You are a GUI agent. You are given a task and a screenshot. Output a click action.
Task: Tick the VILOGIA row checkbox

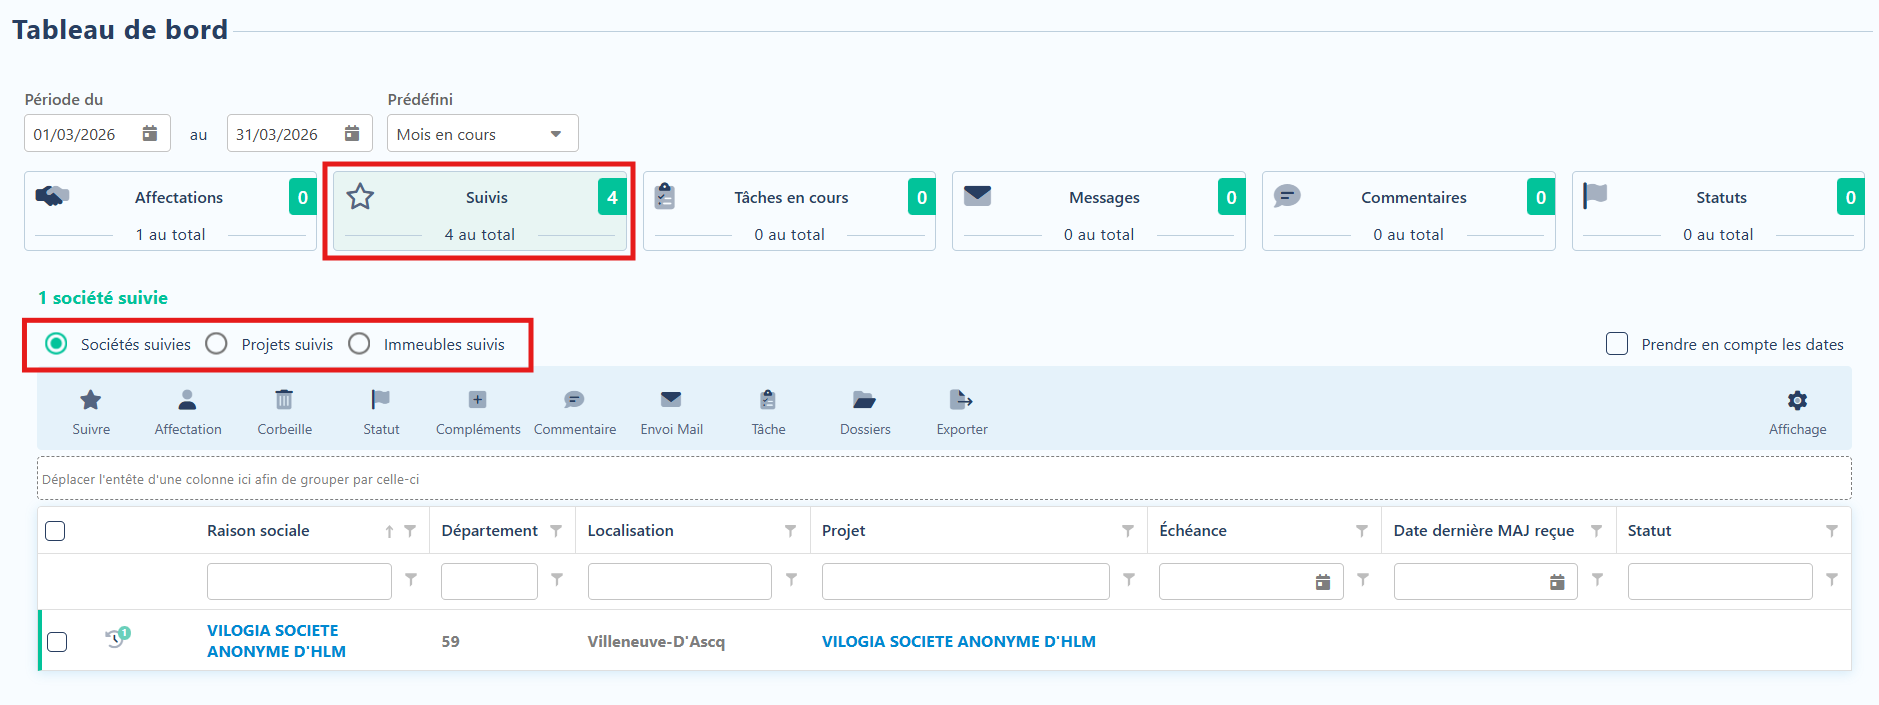[57, 641]
